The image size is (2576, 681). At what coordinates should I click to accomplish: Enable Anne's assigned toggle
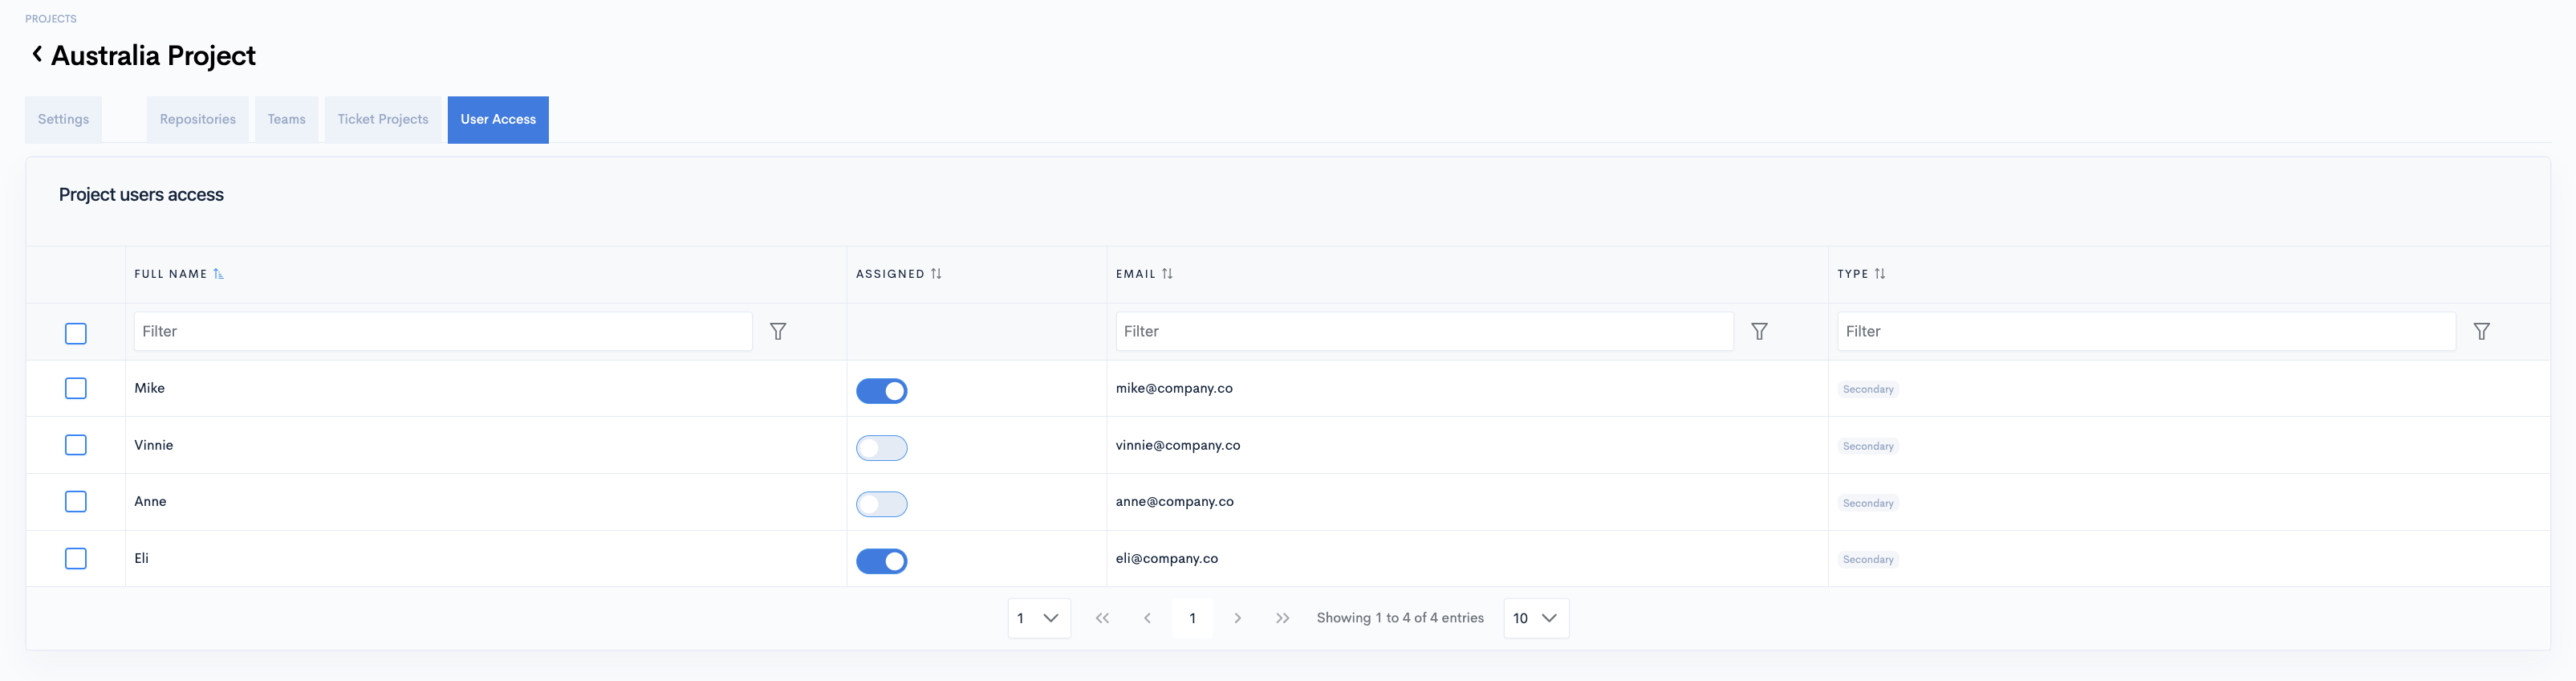pyautogui.click(x=881, y=504)
